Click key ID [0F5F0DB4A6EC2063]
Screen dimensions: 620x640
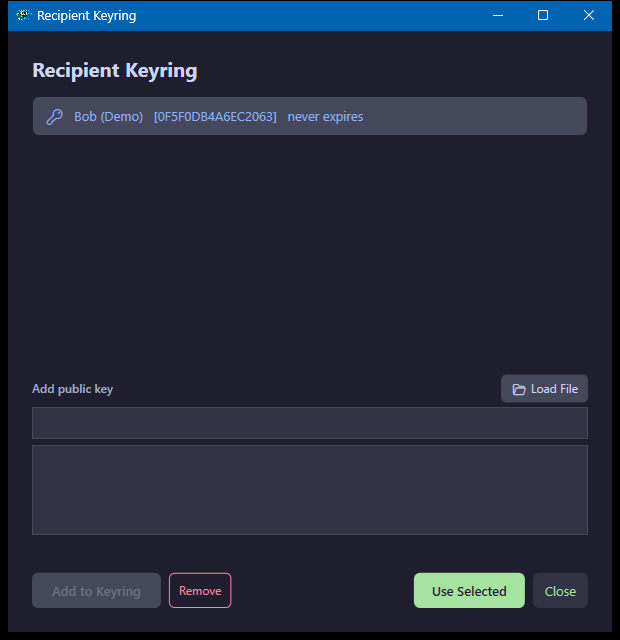pos(215,117)
